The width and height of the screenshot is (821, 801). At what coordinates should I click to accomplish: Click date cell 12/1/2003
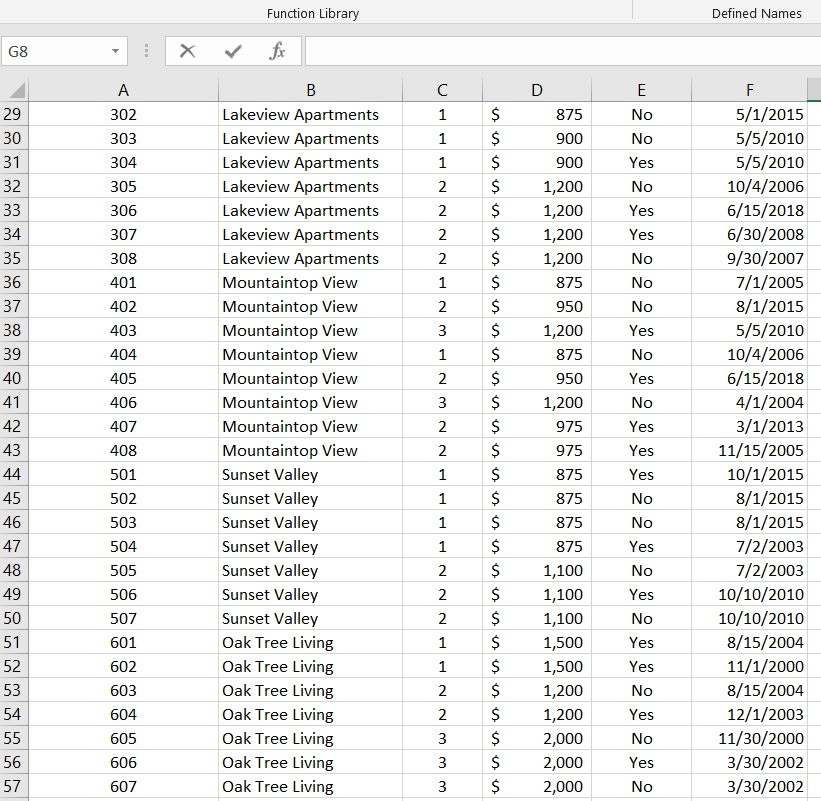(x=750, y=714)
